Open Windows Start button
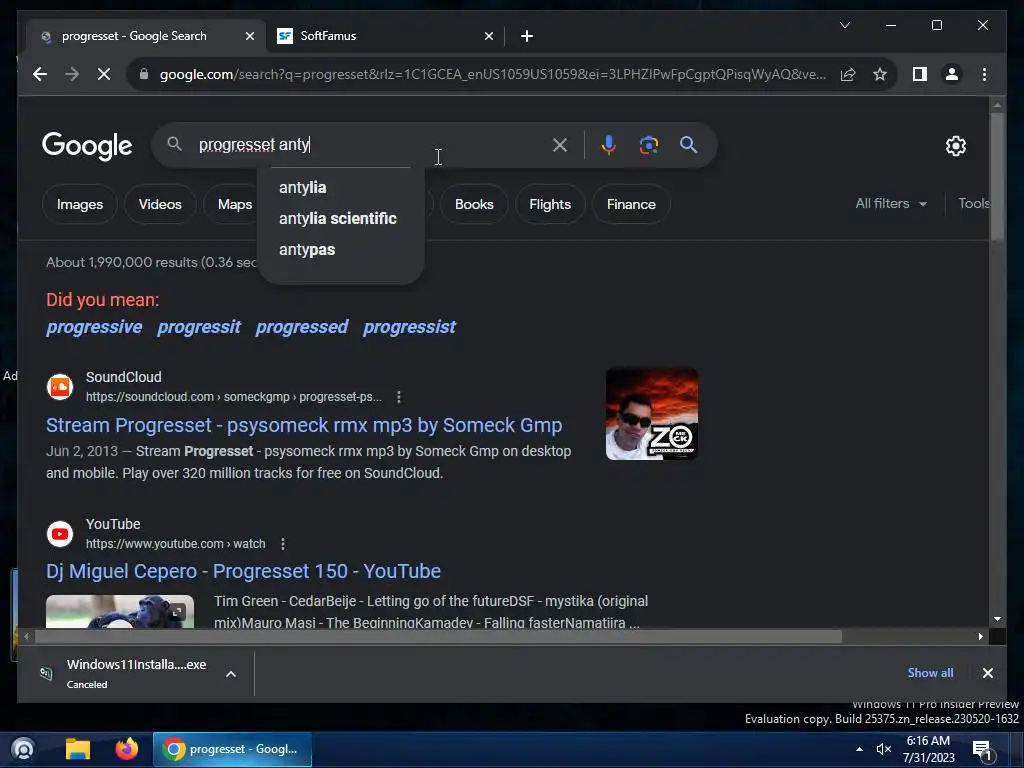Viewport: 1024px width, 768px height. [23, 749]
